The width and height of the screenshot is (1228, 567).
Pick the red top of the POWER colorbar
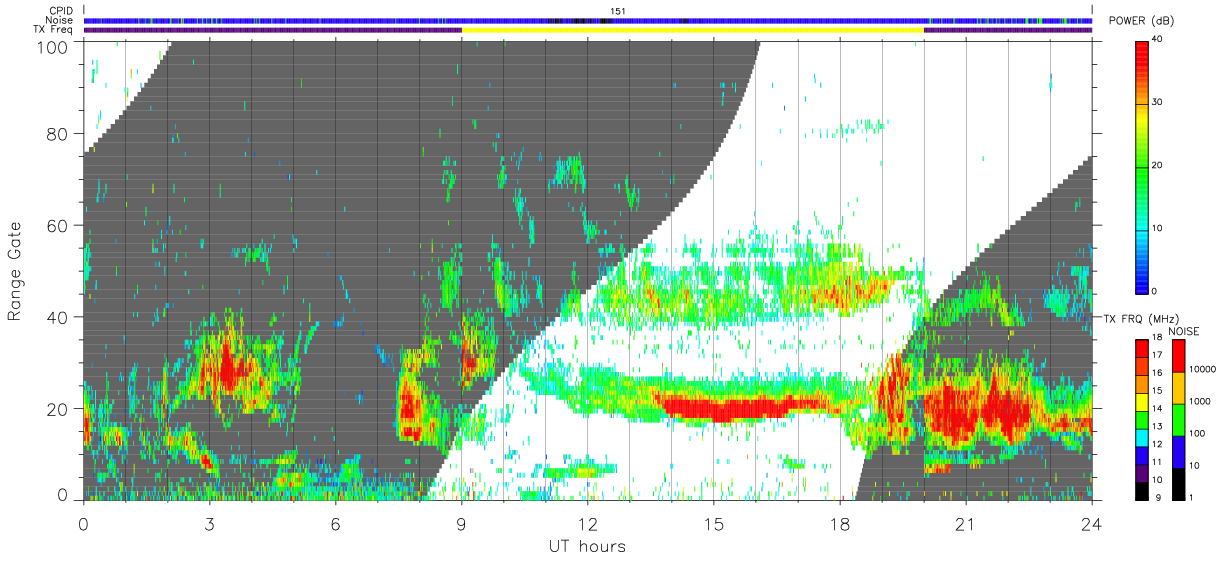1141,50
